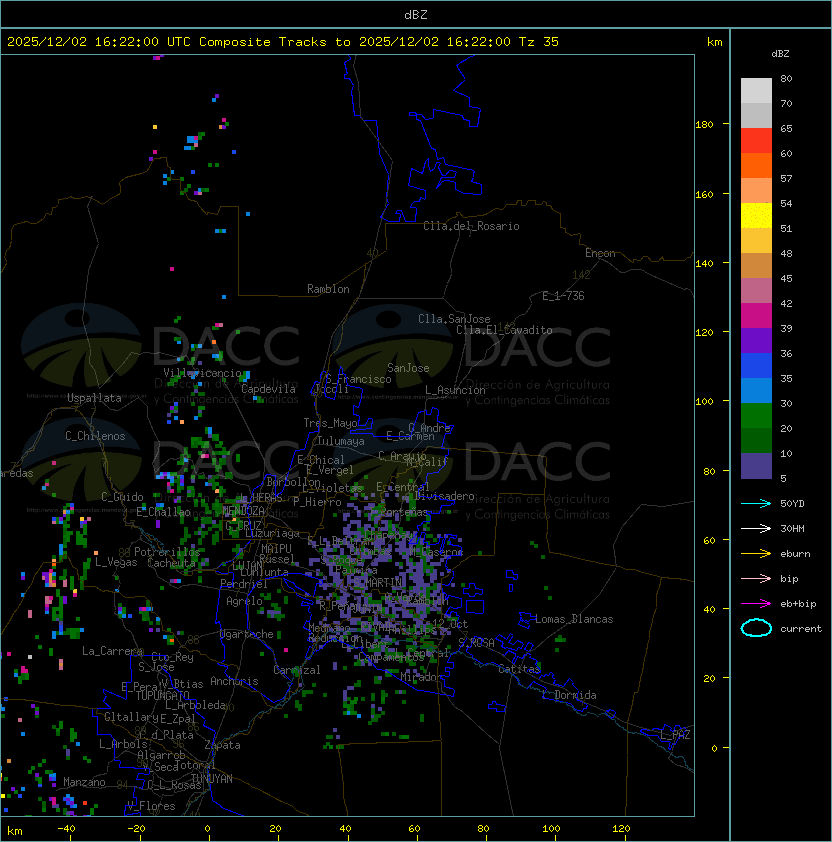Viewport: 832px width, 842px height.
Task: Click the 'SanJose' label near S_Francisco
Action: point(408,368)
